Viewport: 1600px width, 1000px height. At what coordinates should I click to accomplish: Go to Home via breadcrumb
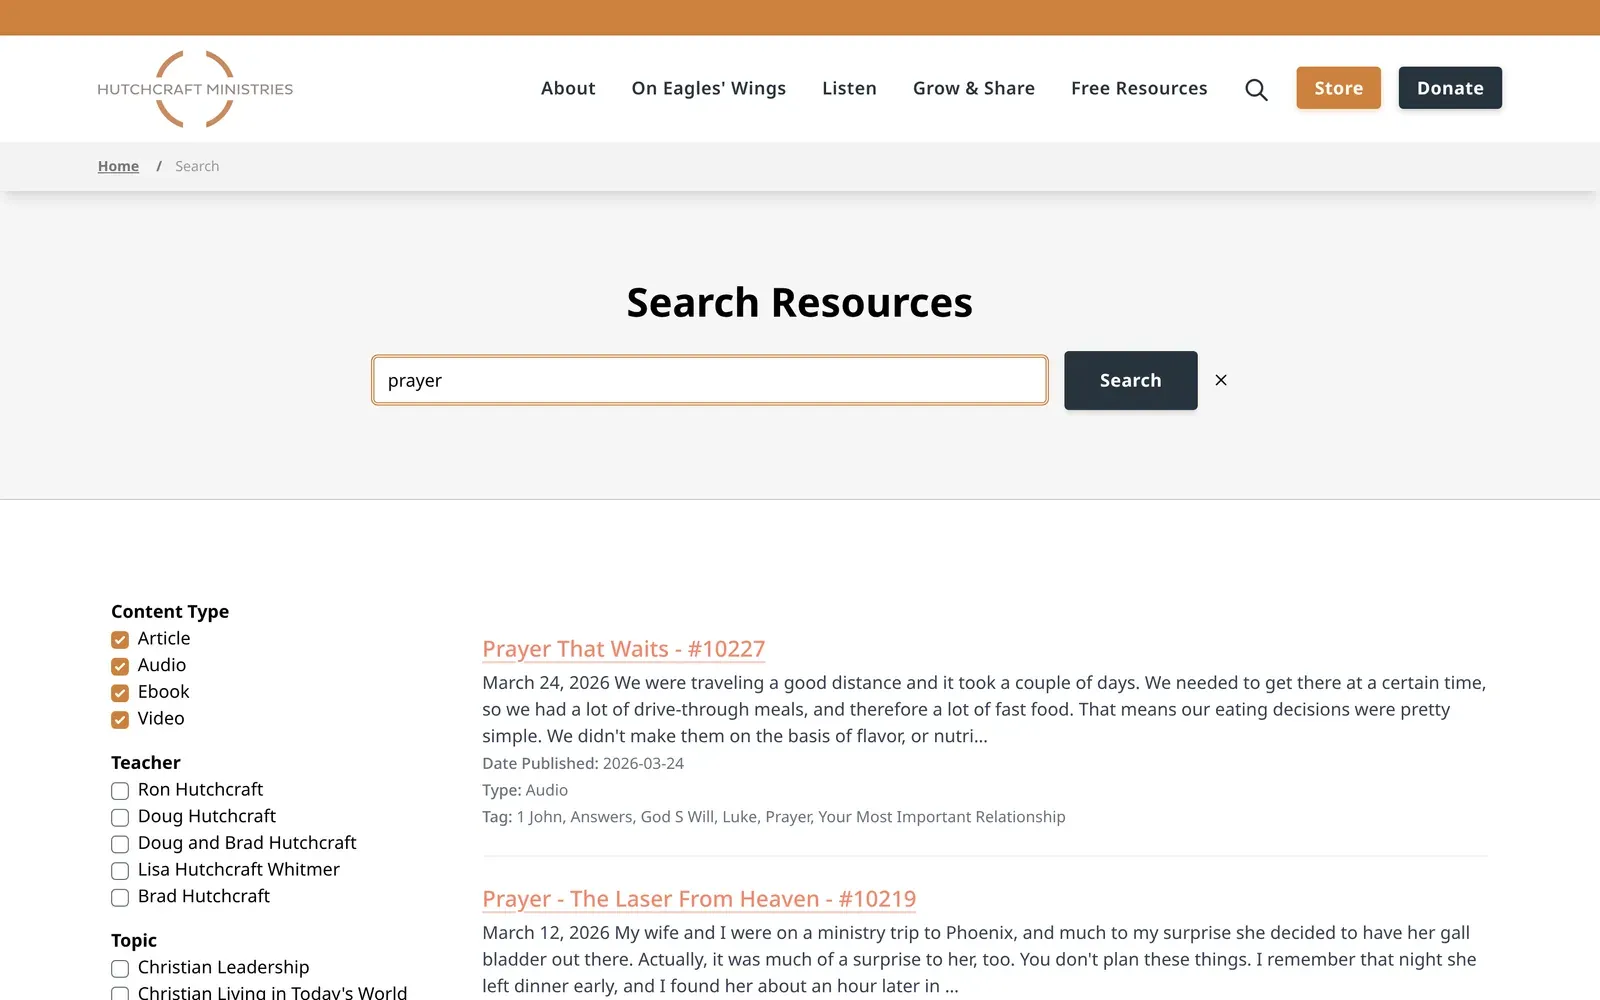point(118,166)
